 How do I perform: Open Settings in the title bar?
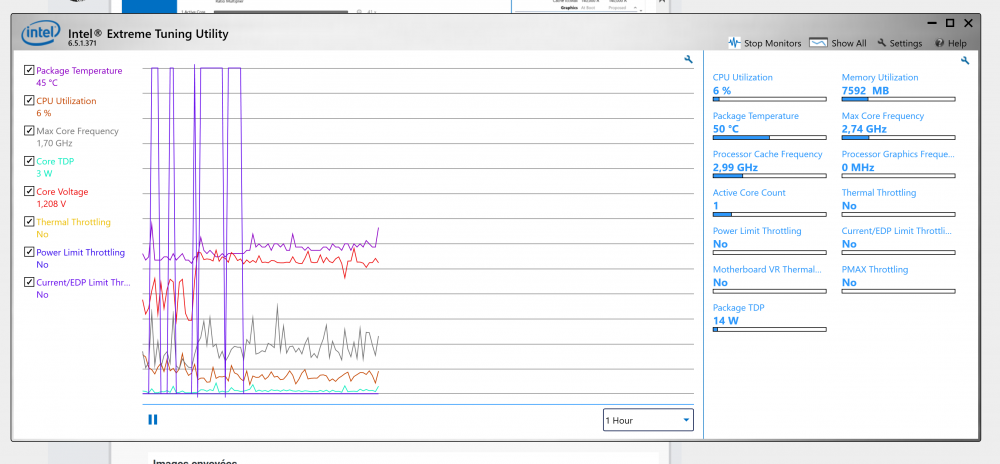click(900, 43)
